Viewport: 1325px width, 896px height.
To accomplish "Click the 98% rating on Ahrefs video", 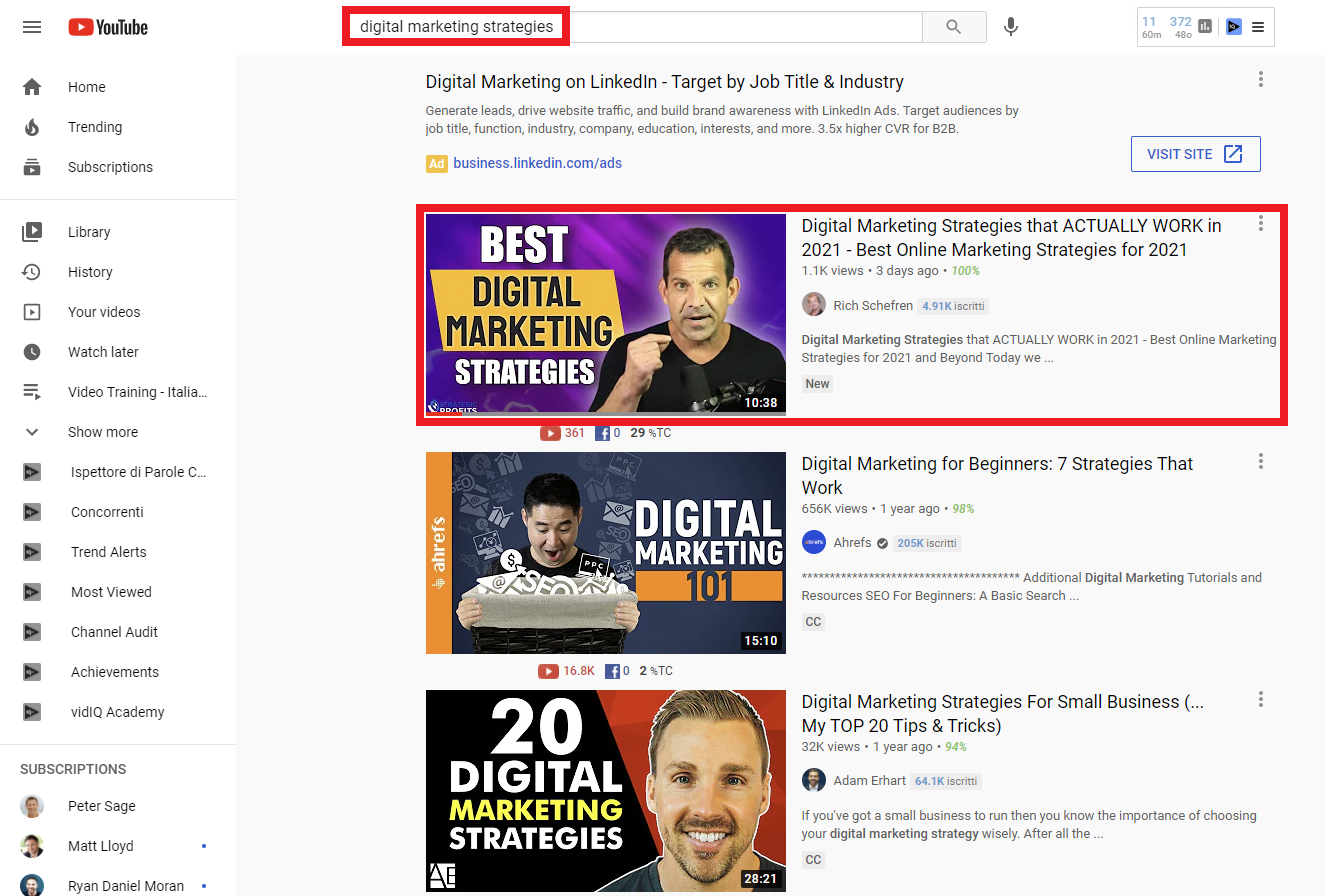I will pos(963,509).
